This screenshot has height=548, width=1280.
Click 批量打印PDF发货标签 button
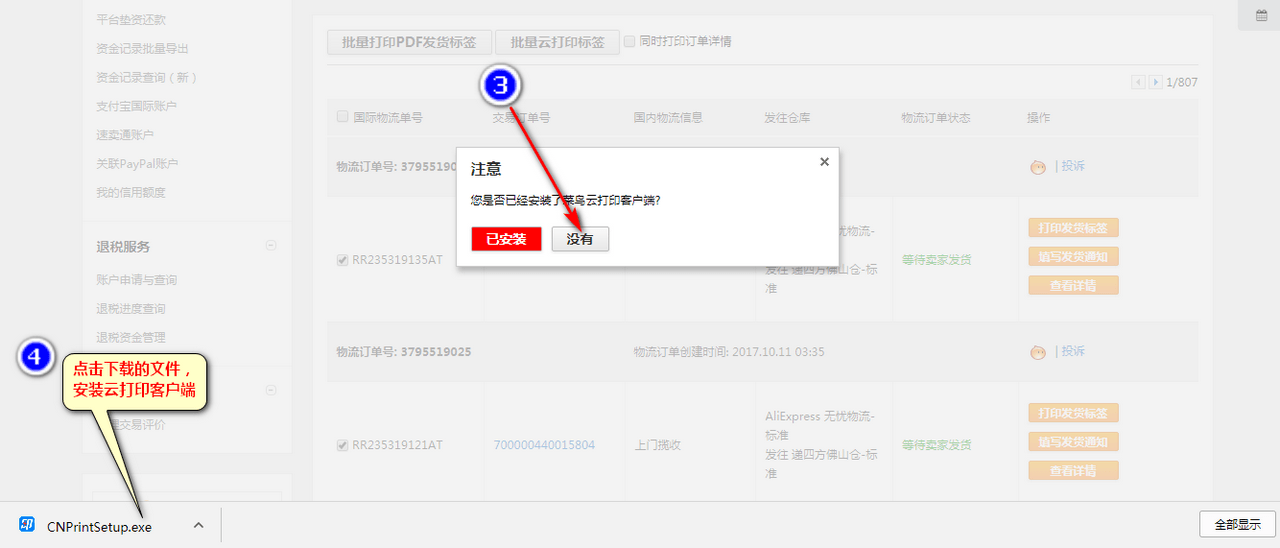point(410,42)
